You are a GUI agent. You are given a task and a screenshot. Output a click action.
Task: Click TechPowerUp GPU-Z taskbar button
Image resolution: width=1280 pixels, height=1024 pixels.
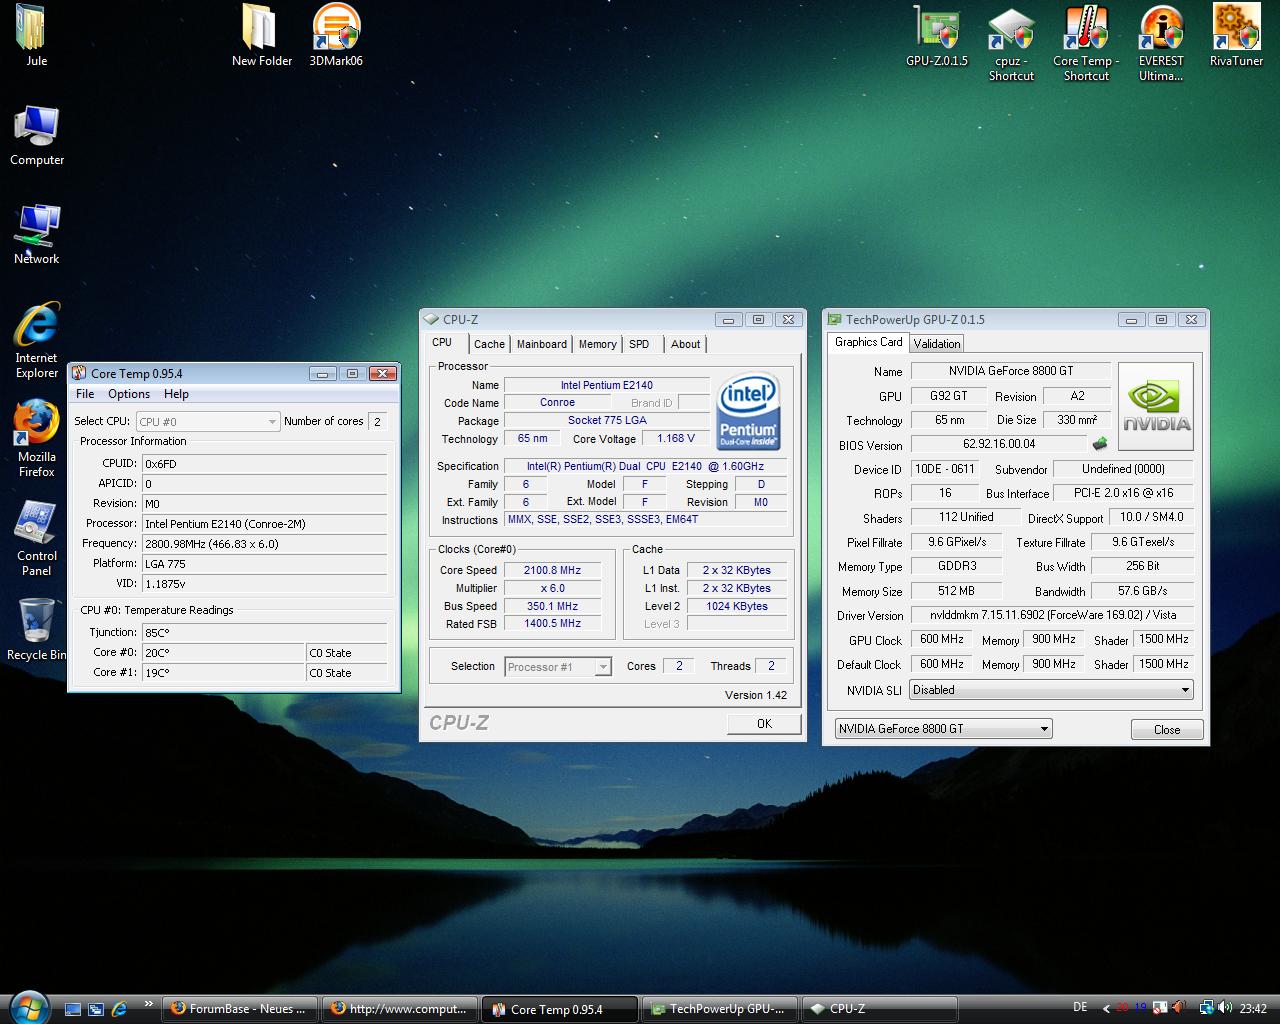(x=719, y=1009)
